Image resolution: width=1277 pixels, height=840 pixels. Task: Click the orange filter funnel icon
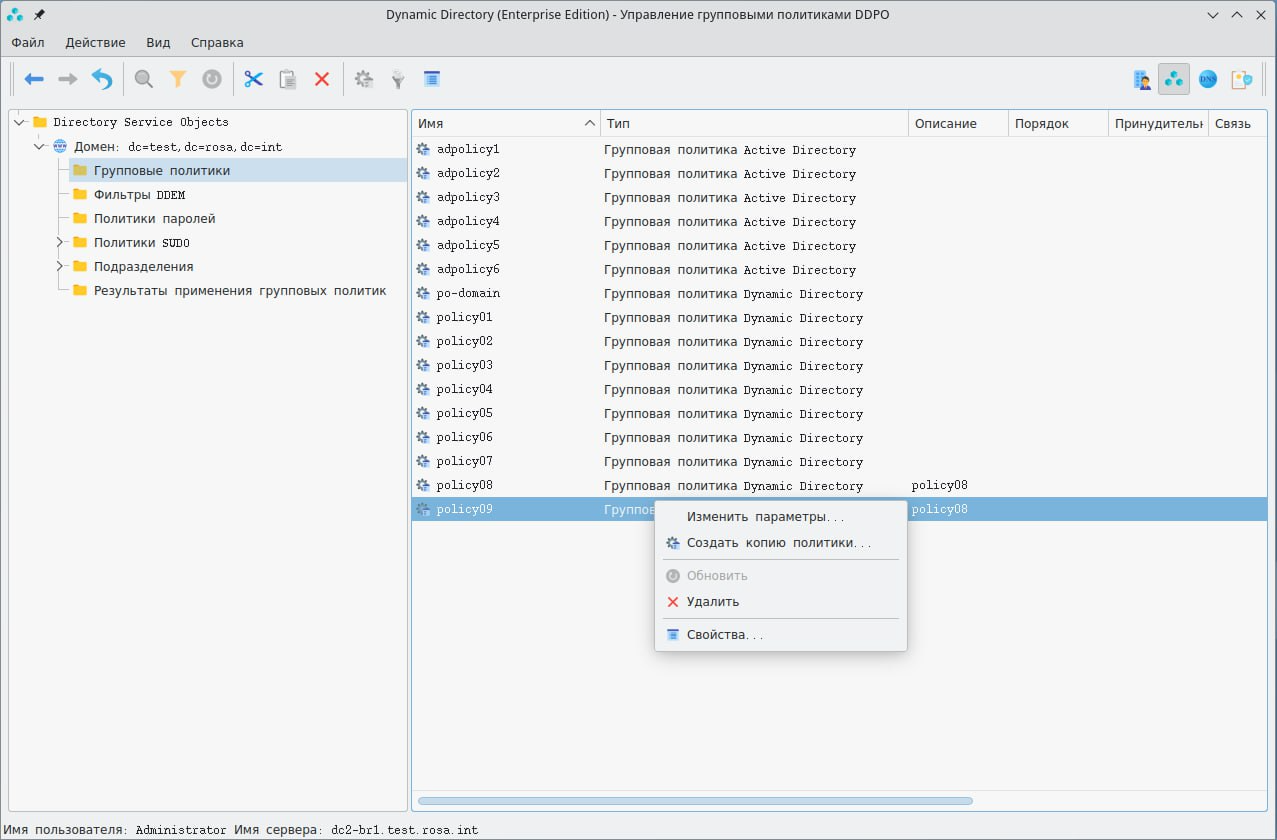coord(178,79)
